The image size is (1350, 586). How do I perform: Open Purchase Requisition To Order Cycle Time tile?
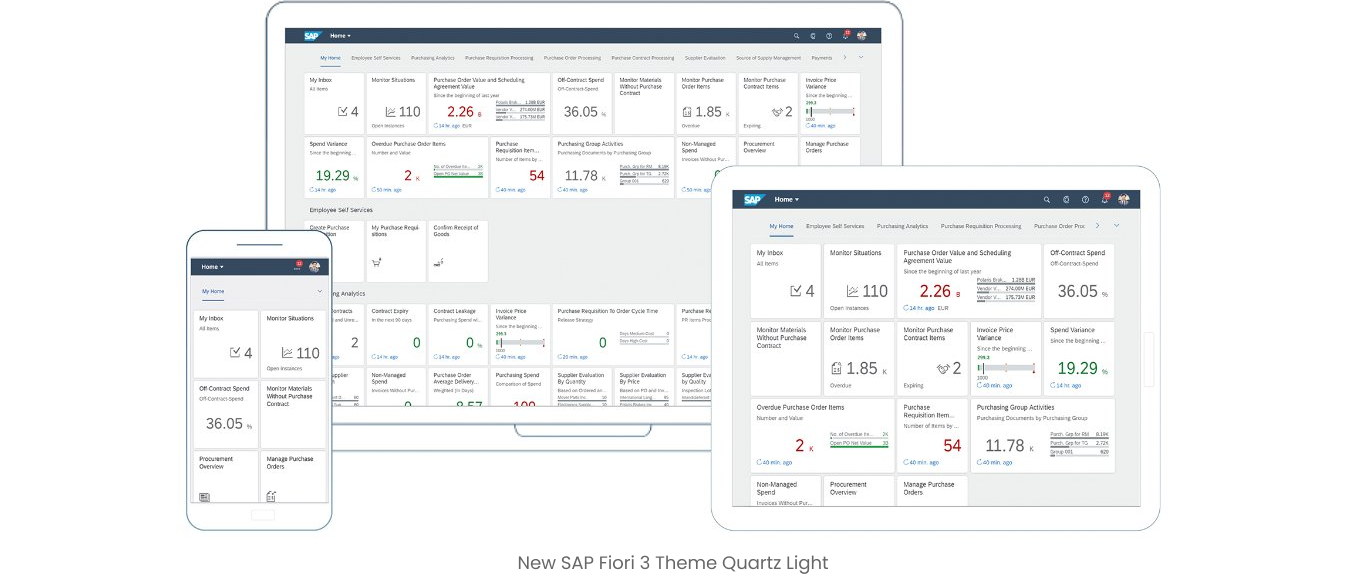(613, 333)
